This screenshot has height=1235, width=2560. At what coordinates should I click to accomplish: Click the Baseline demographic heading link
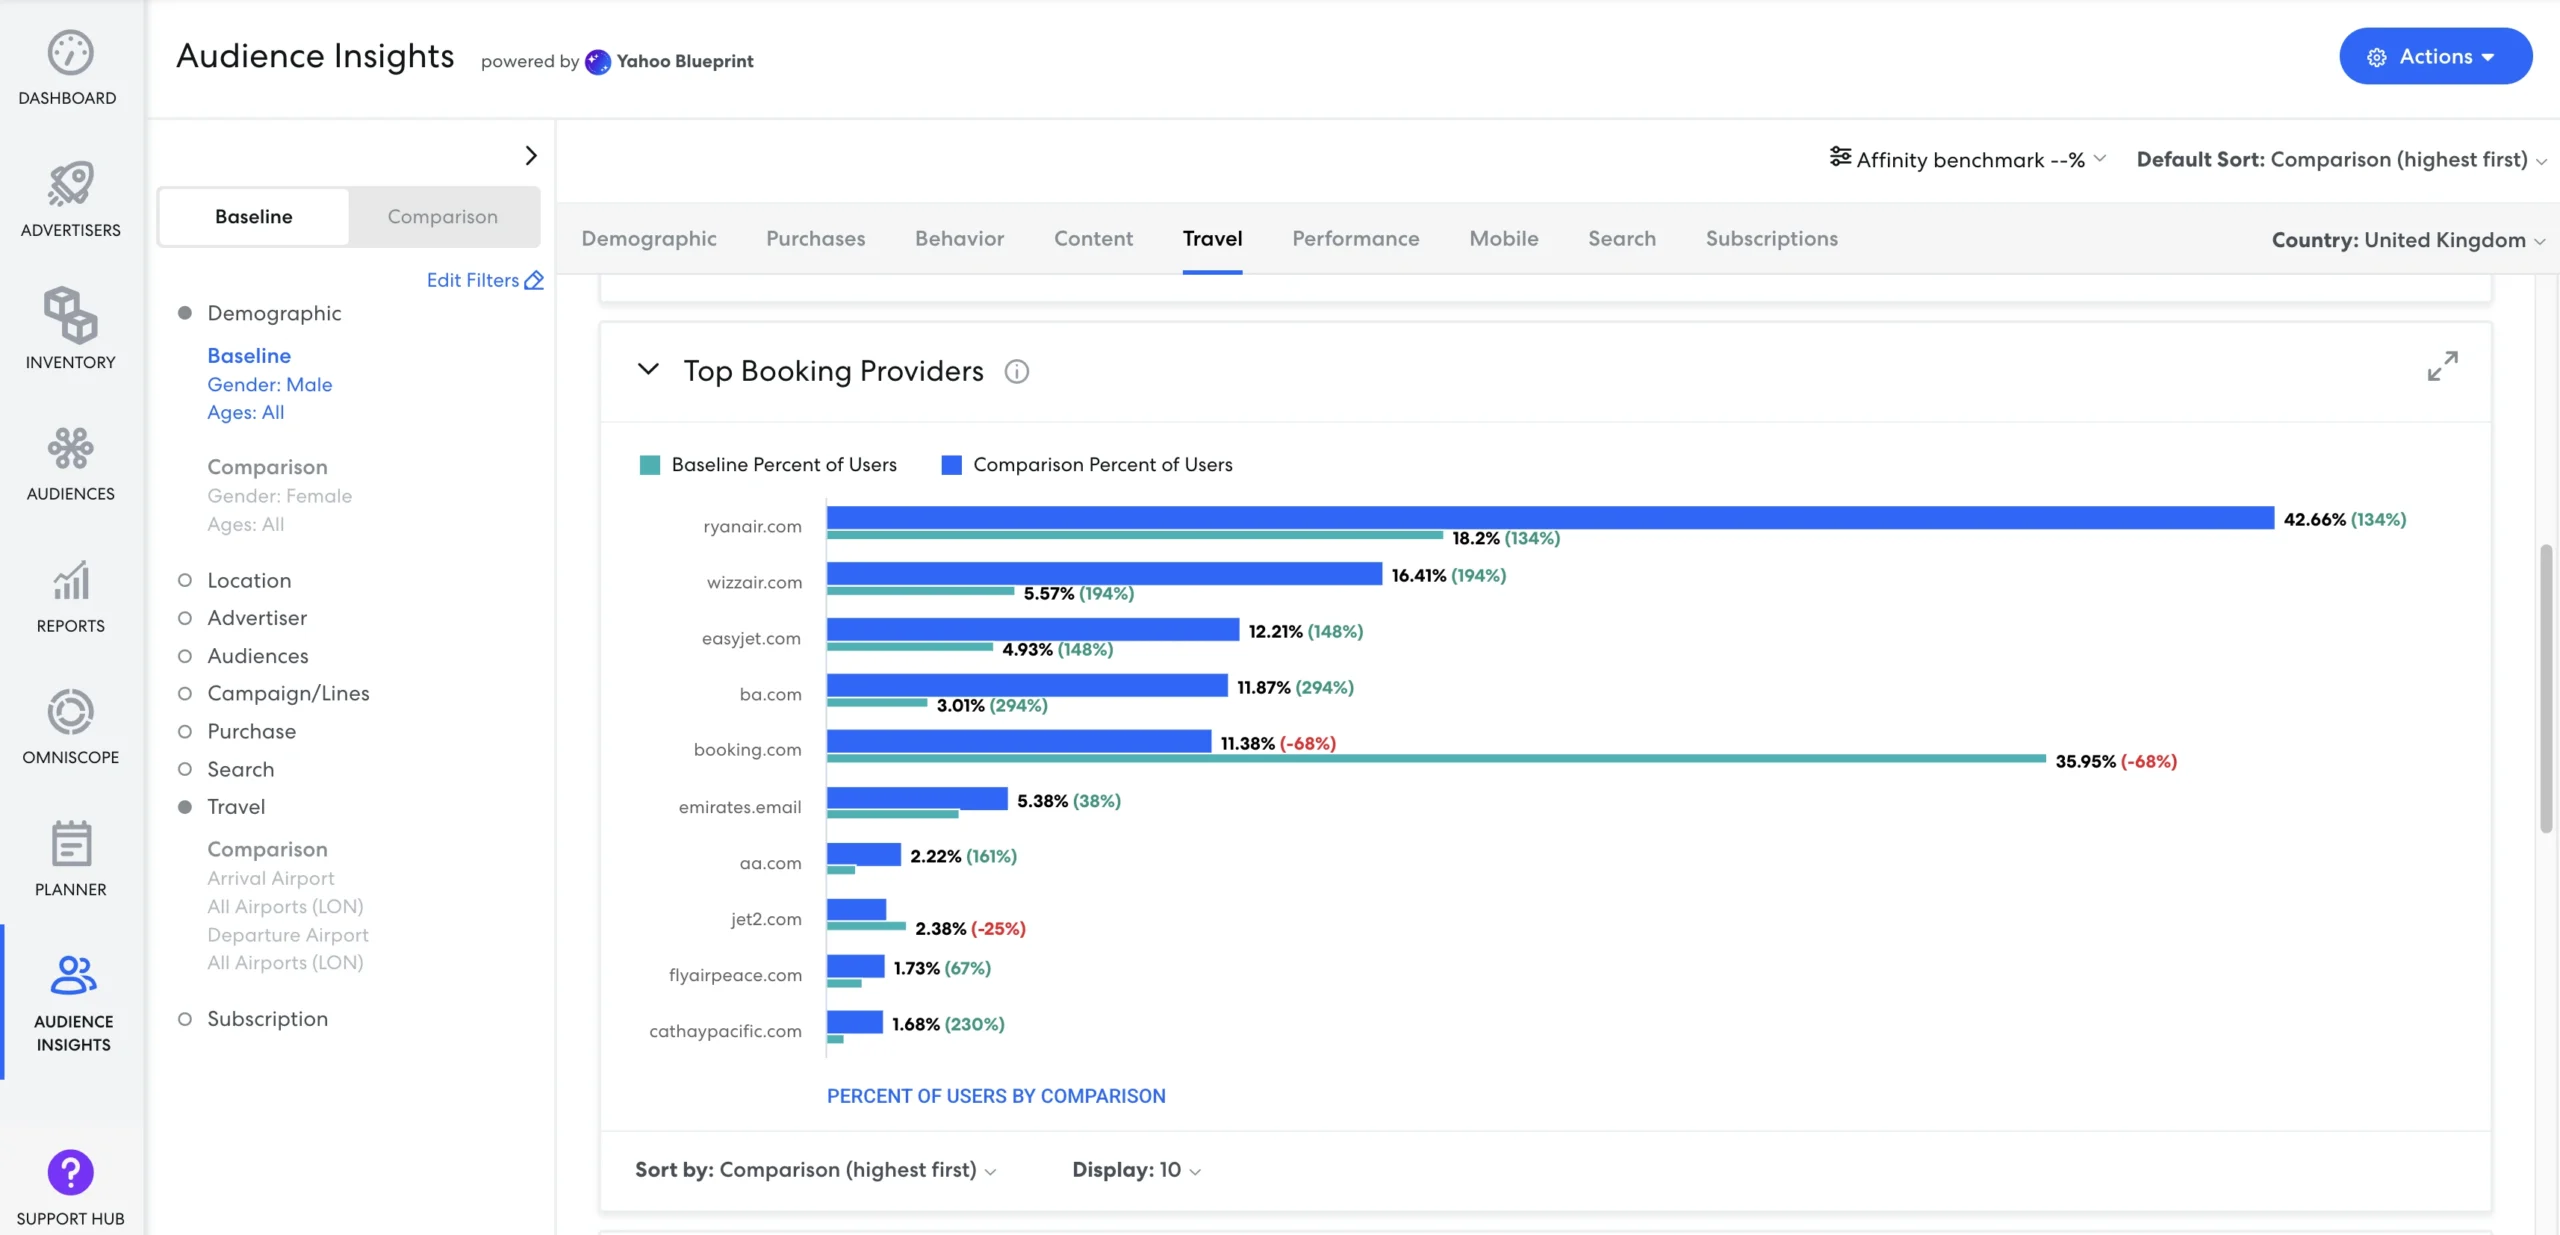[x=249, y=355]
